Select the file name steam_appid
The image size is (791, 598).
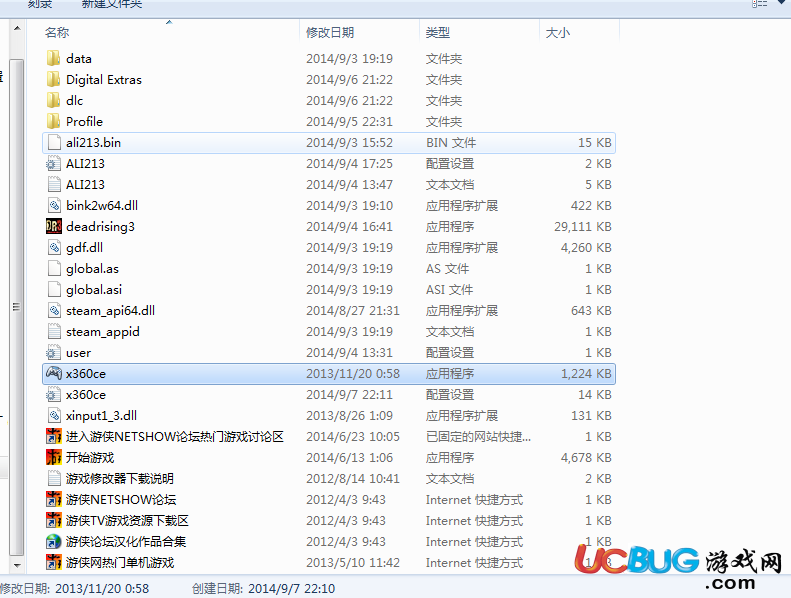pos(103,332)
